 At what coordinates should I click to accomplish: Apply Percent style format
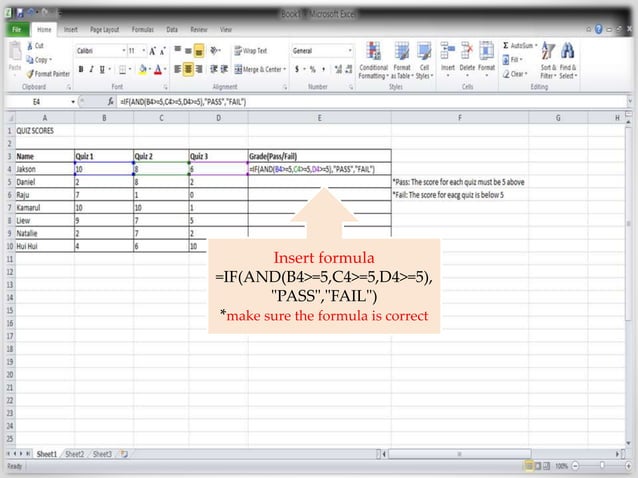point(312,70)
